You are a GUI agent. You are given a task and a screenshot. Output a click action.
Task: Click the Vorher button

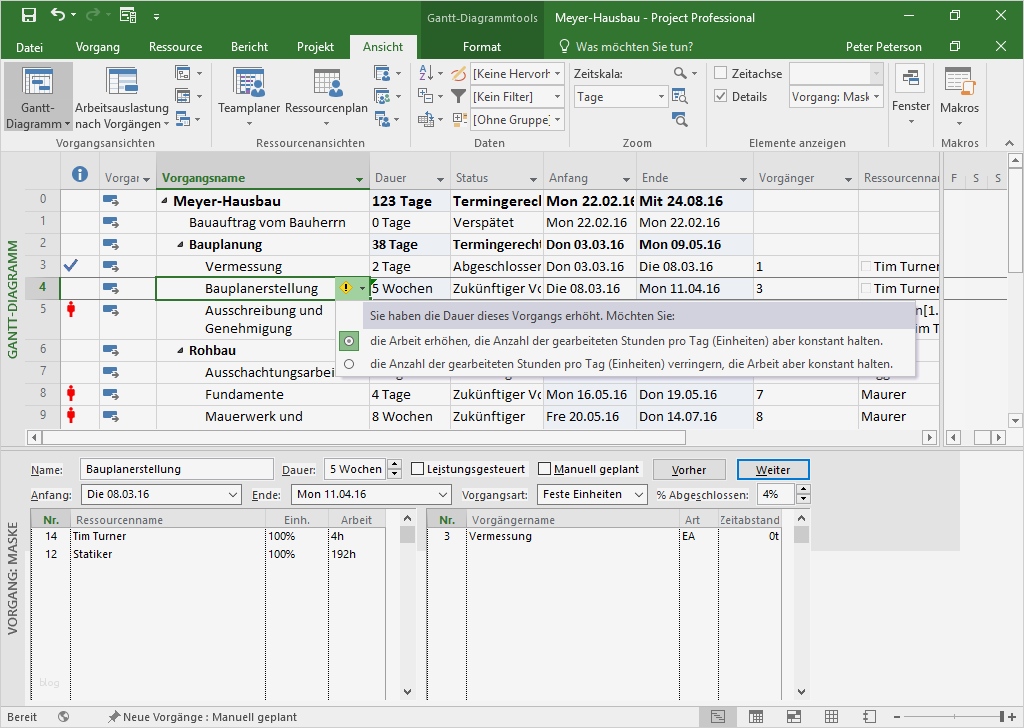point(689,470)
